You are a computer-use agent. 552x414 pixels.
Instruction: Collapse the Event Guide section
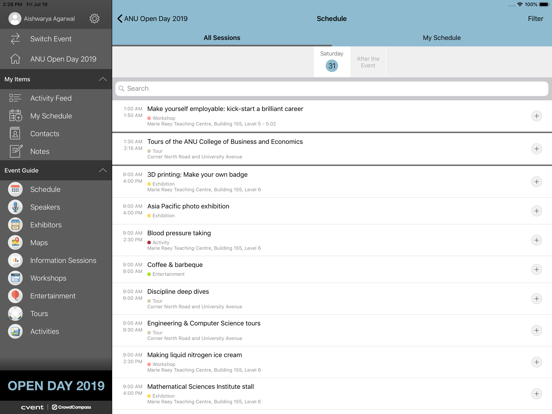103,170
